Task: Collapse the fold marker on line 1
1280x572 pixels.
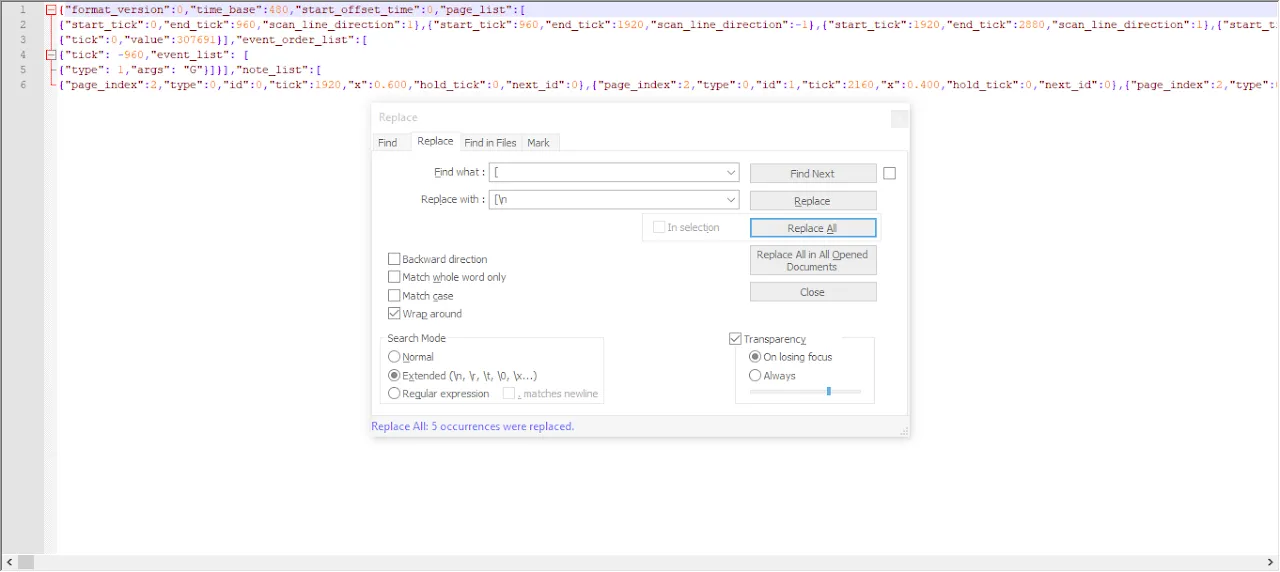Action: 51,10
